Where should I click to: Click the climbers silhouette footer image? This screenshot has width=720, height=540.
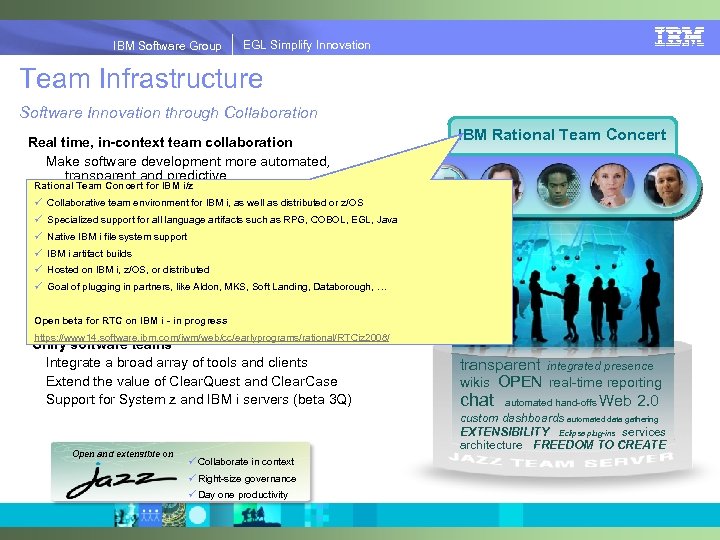(x=256, y=515)
